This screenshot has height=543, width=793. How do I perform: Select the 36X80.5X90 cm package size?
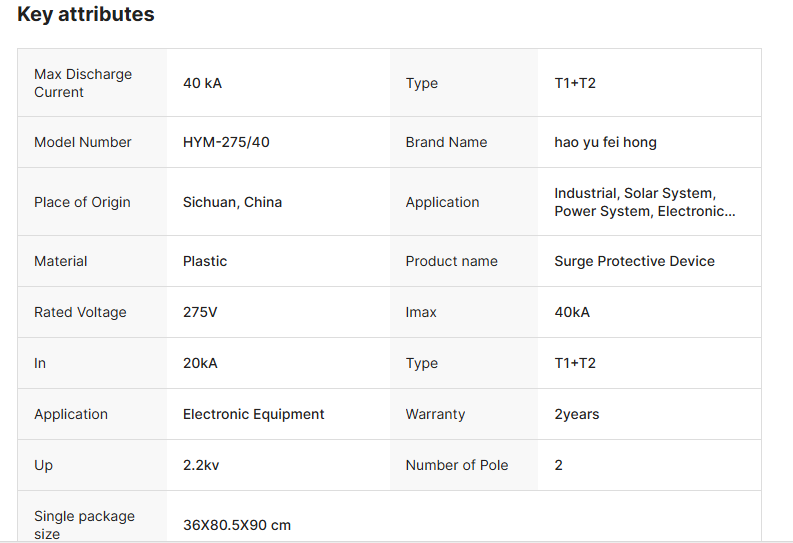(x=237, y=525)
